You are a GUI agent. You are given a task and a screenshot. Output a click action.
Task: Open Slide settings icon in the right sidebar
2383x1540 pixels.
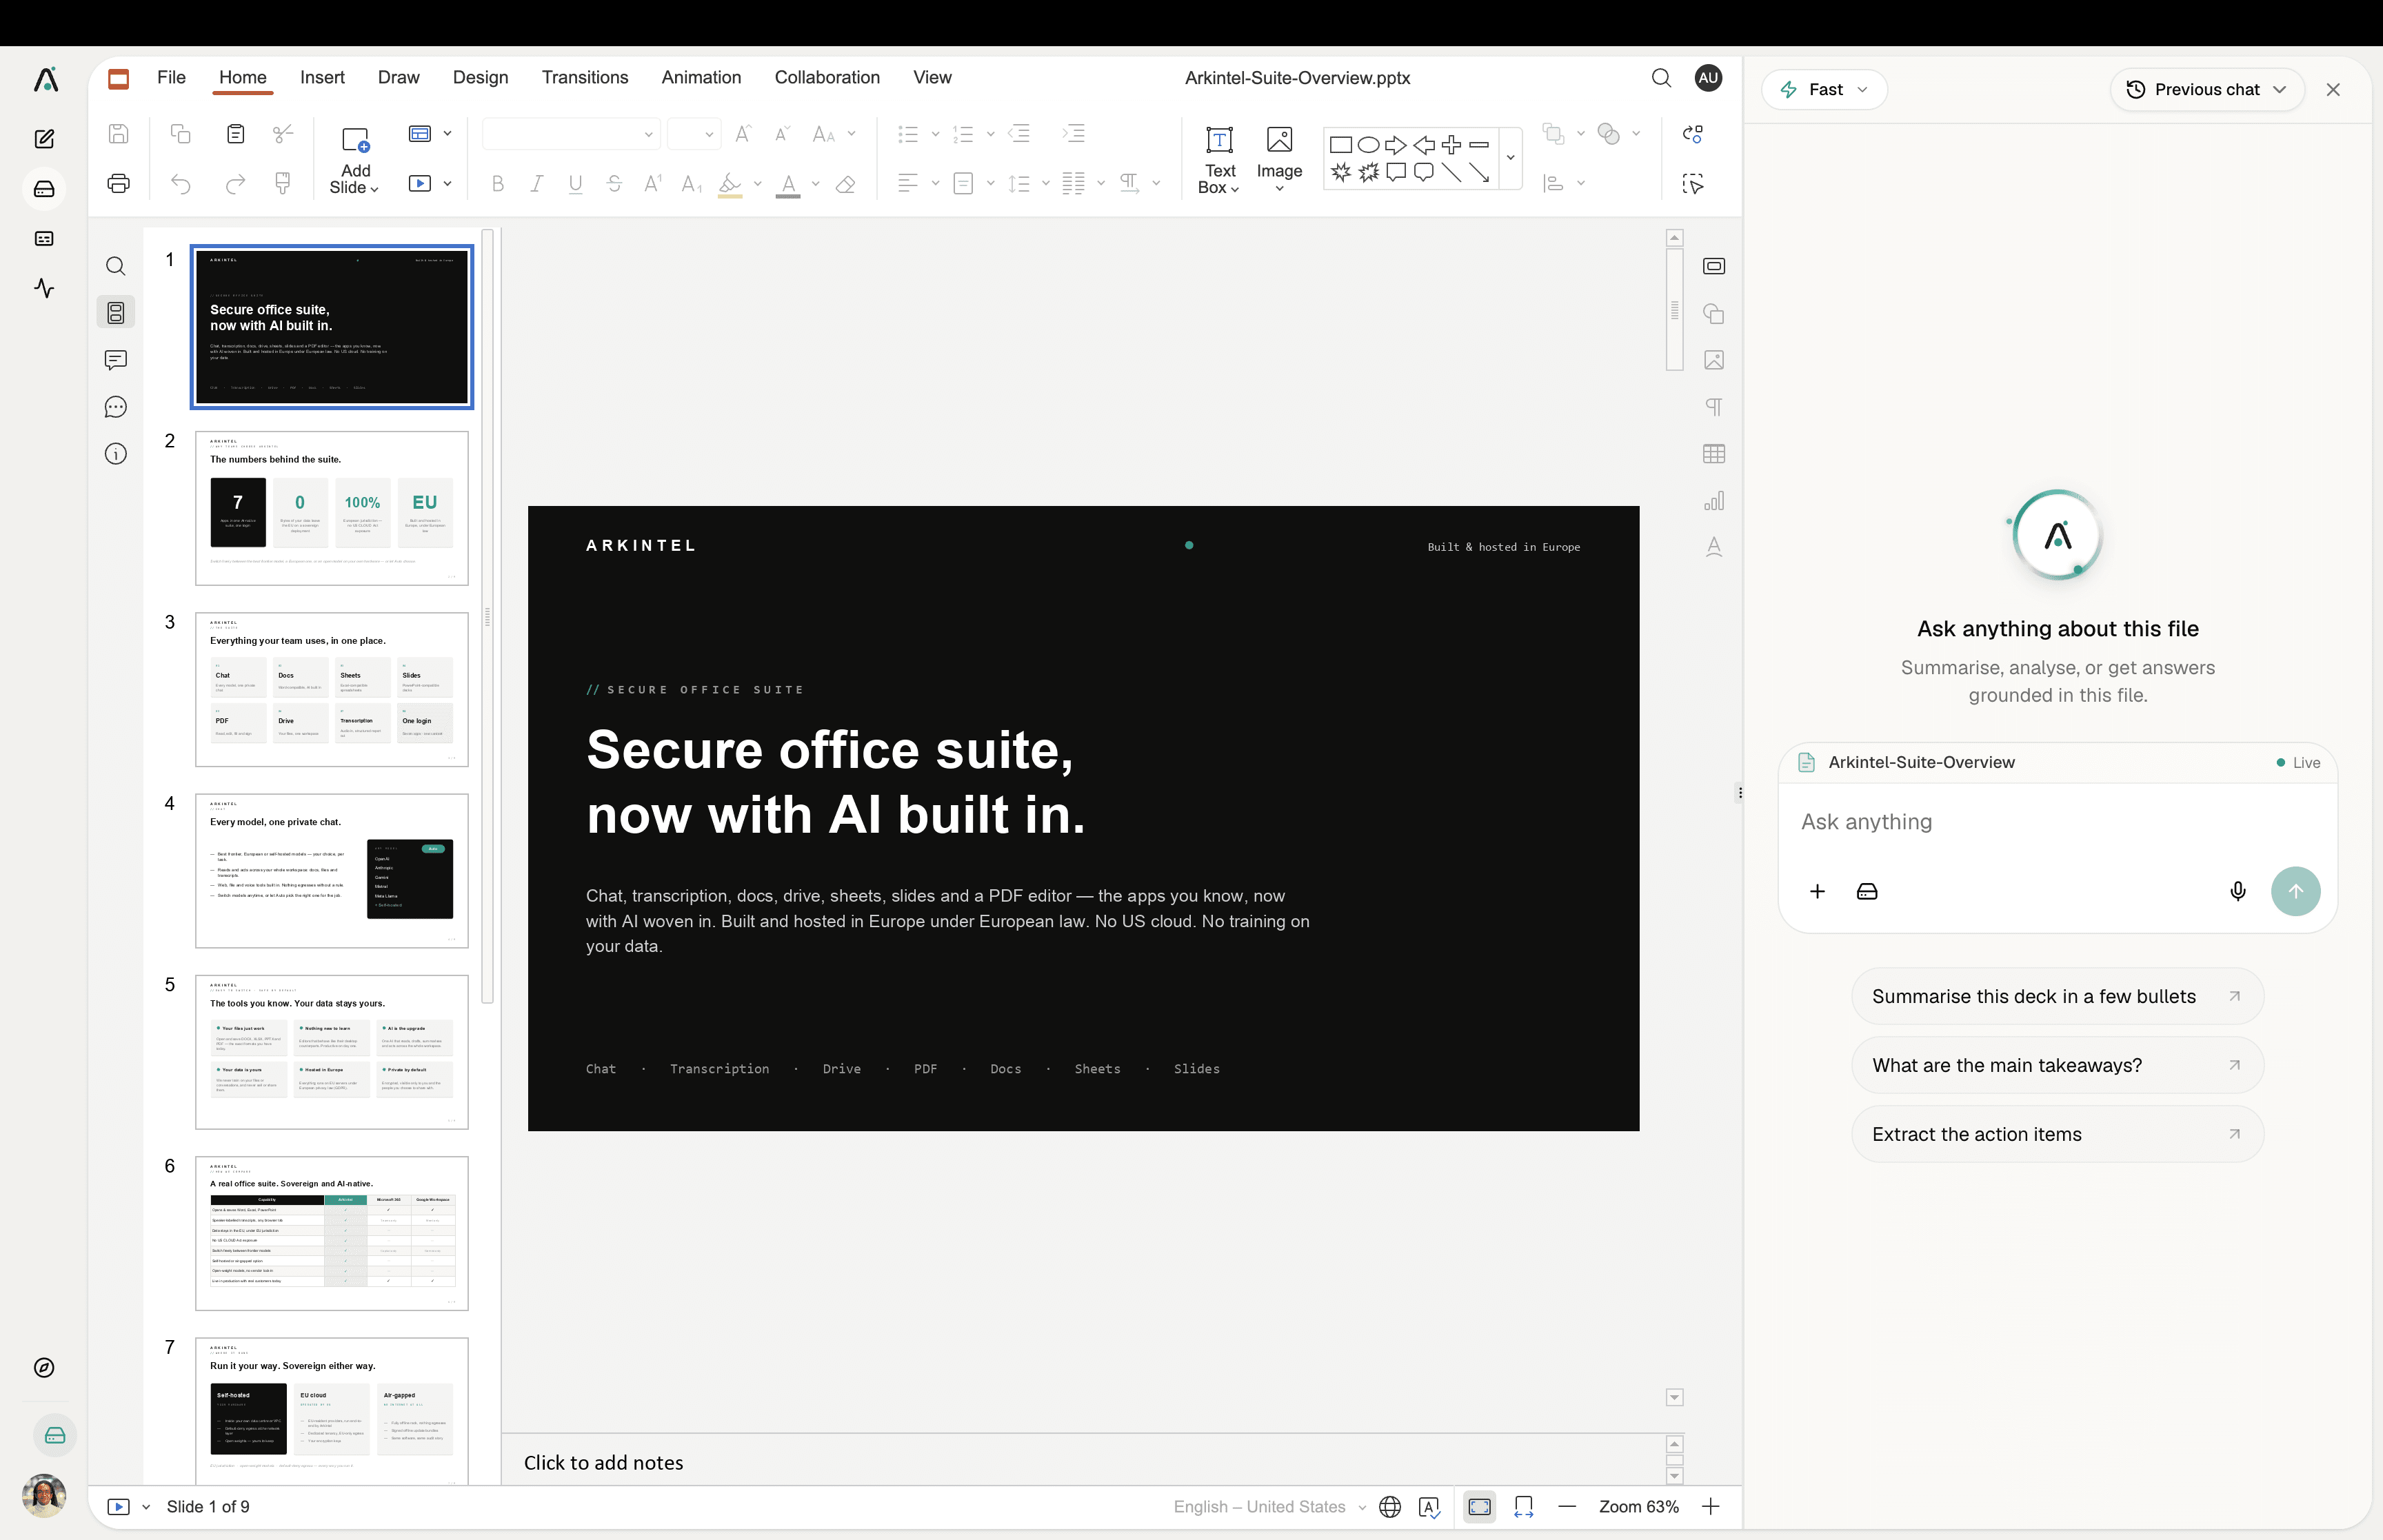tap(1714, 266)
